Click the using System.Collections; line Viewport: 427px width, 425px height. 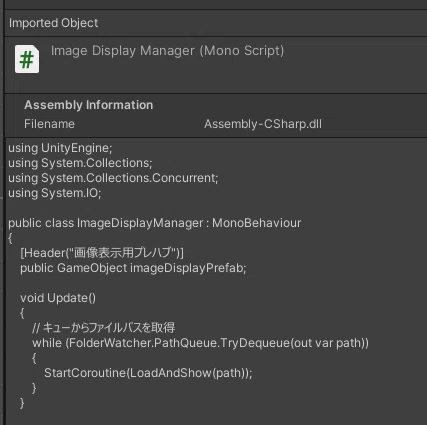[80, 163]
